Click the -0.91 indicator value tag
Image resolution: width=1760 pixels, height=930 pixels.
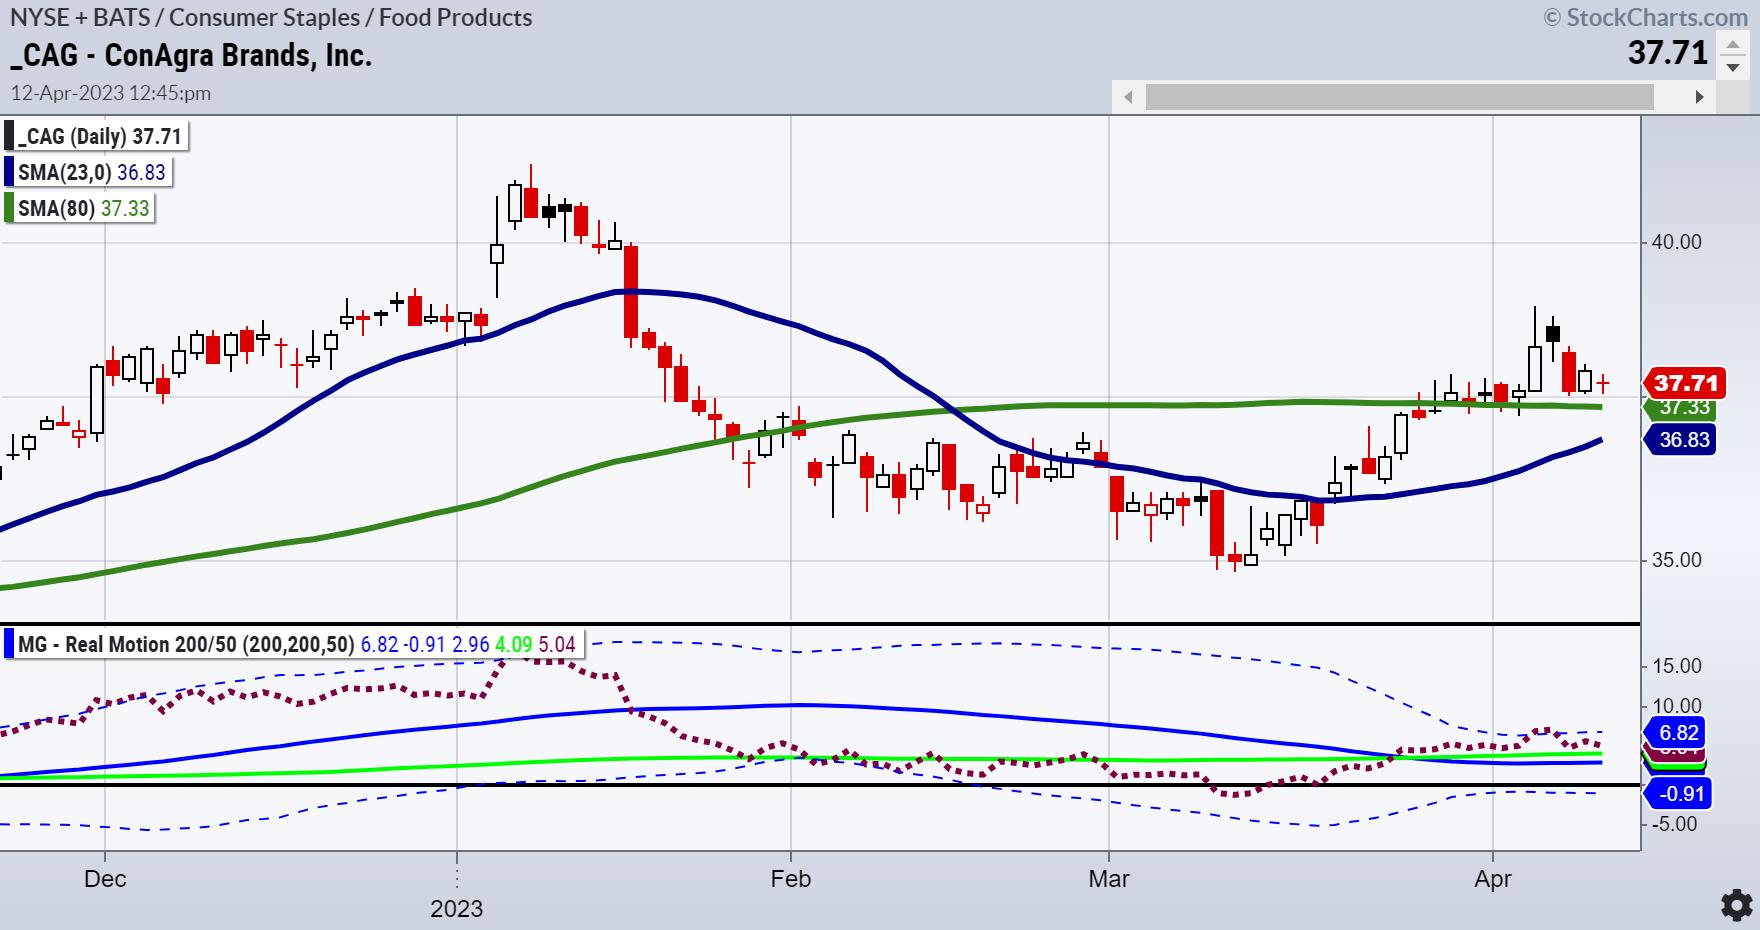(x=1680, y=794)
